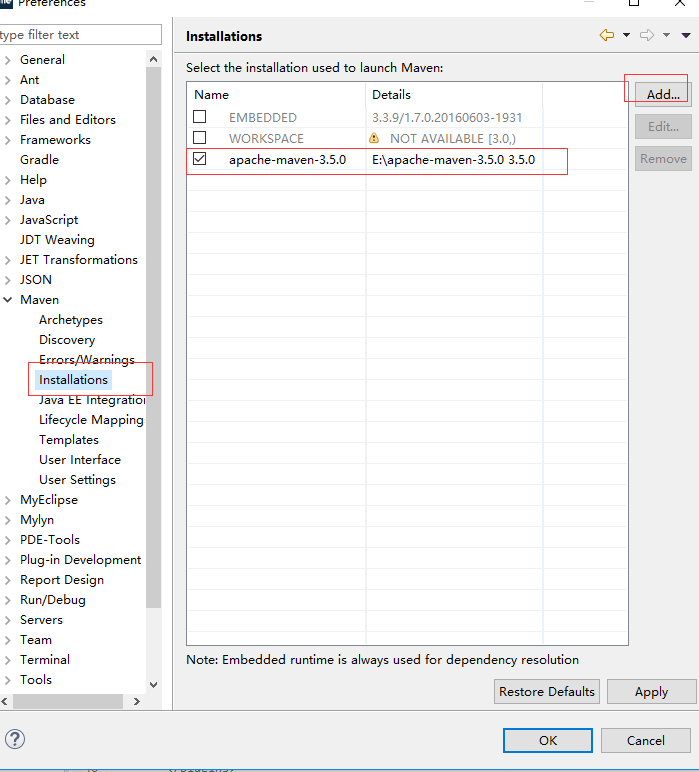The image size is (699, 772).
Task: Open the back history dropdown arrow
Action: [626, 35]
